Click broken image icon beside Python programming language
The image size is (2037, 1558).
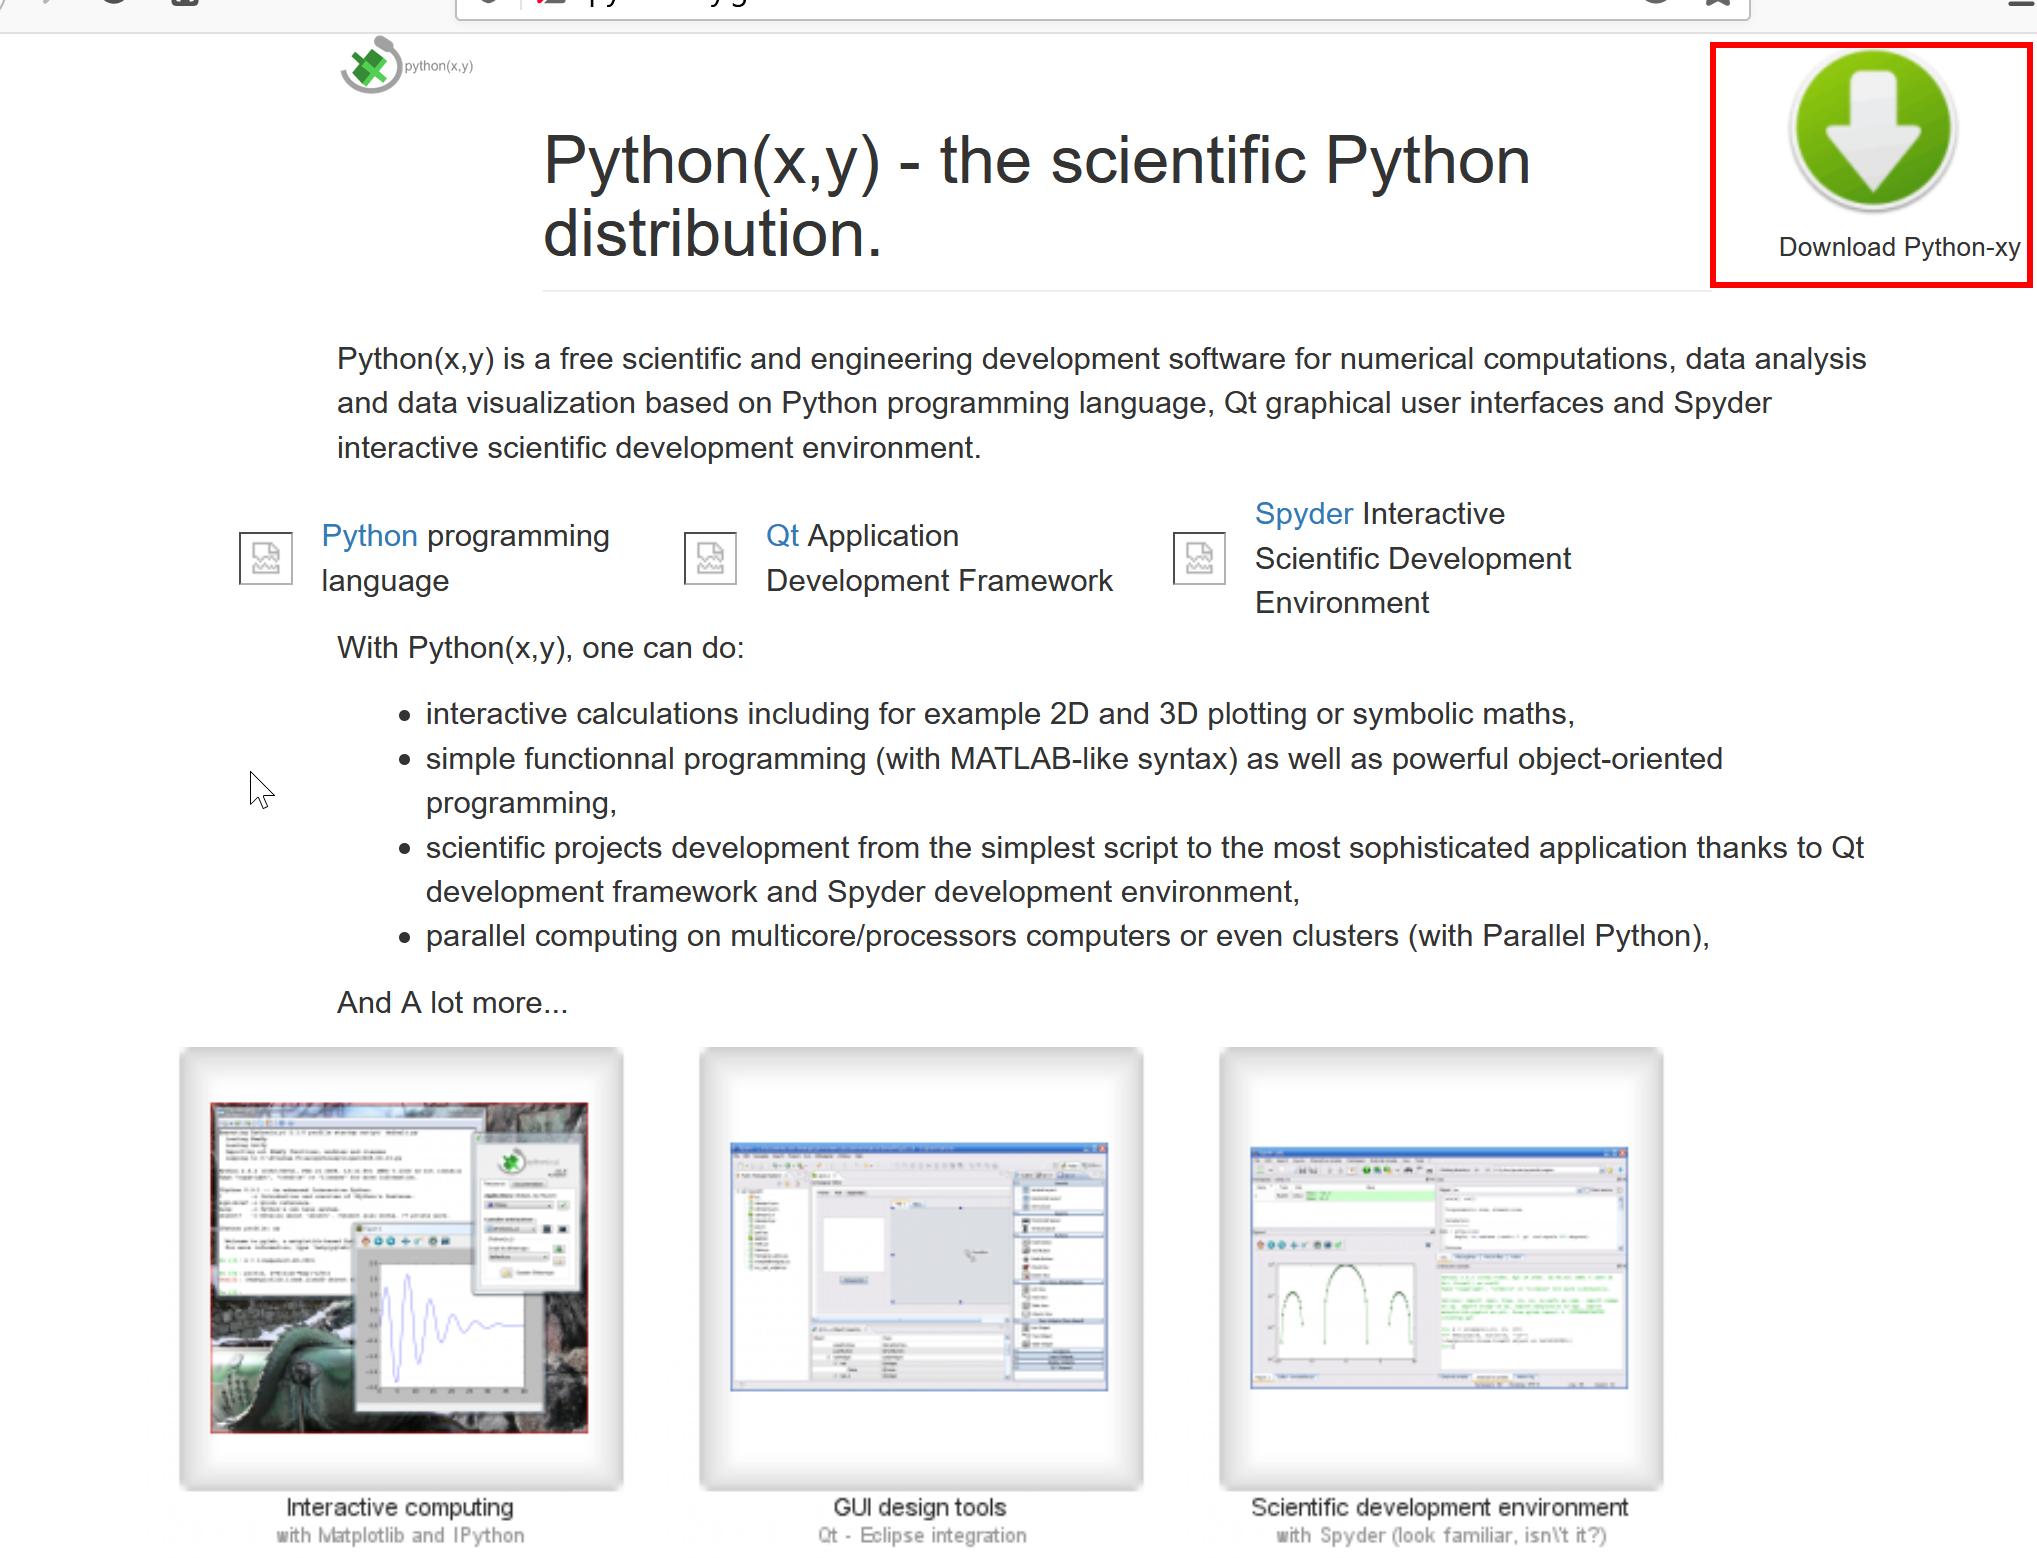tap(266, 558)
